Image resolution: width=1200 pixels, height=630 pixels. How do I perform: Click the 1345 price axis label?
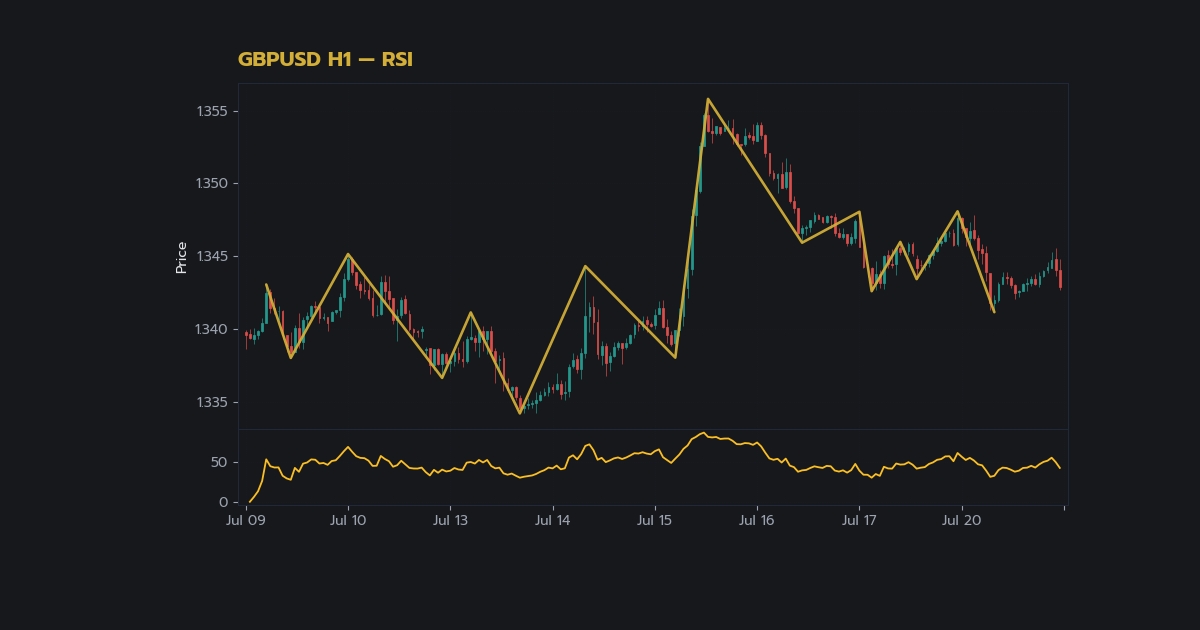pos(212,257)
